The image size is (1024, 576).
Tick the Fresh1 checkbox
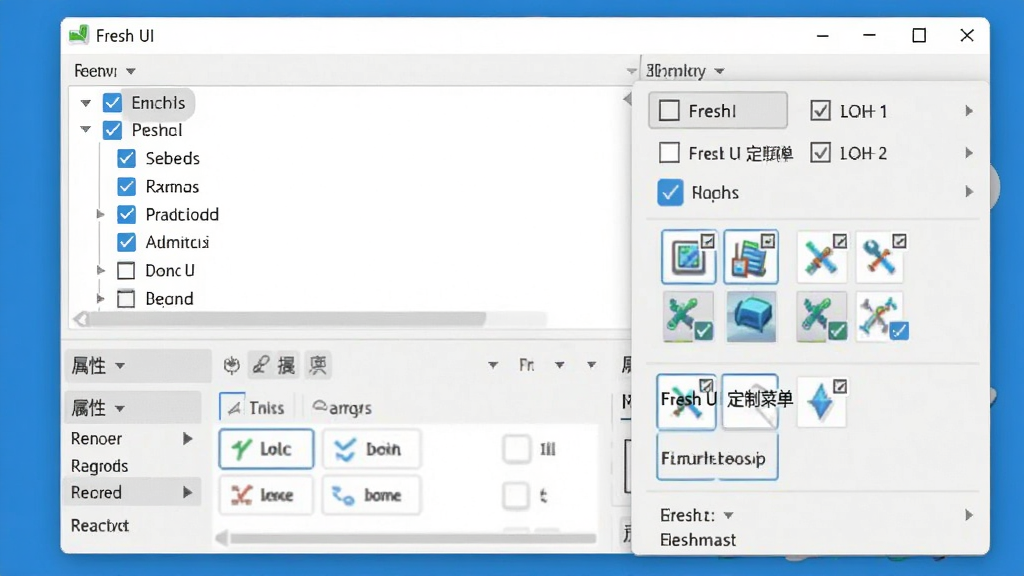click(x=669, y=110)
